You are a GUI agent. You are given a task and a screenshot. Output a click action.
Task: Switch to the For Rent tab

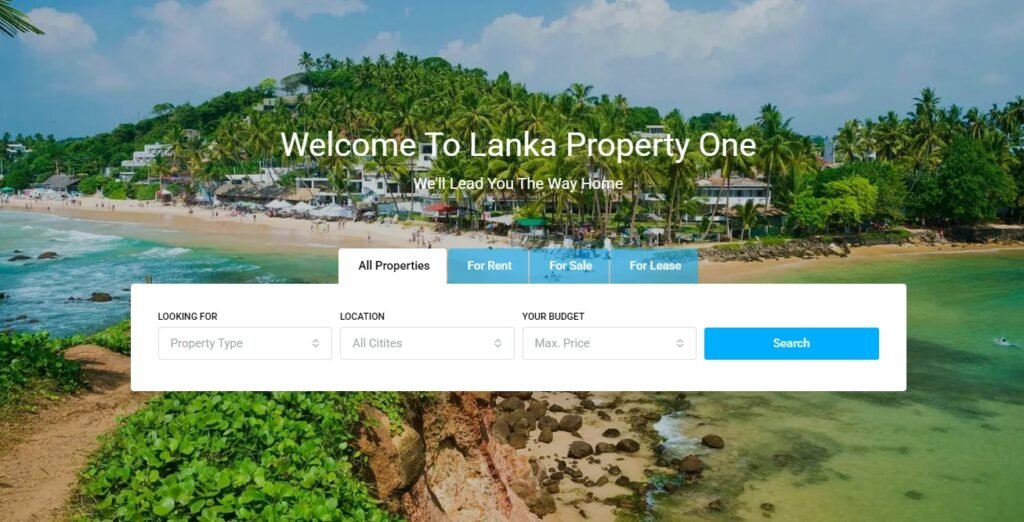point(489,266)
